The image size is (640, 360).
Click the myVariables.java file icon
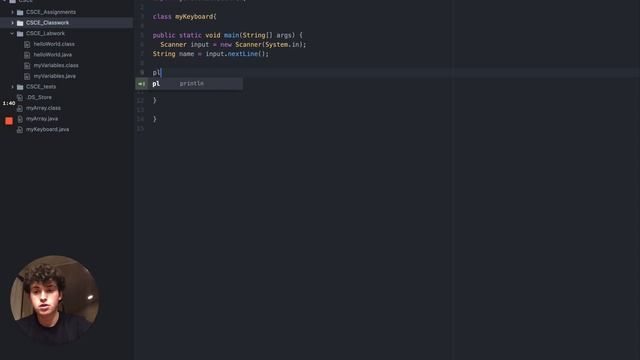click(27, 76)
